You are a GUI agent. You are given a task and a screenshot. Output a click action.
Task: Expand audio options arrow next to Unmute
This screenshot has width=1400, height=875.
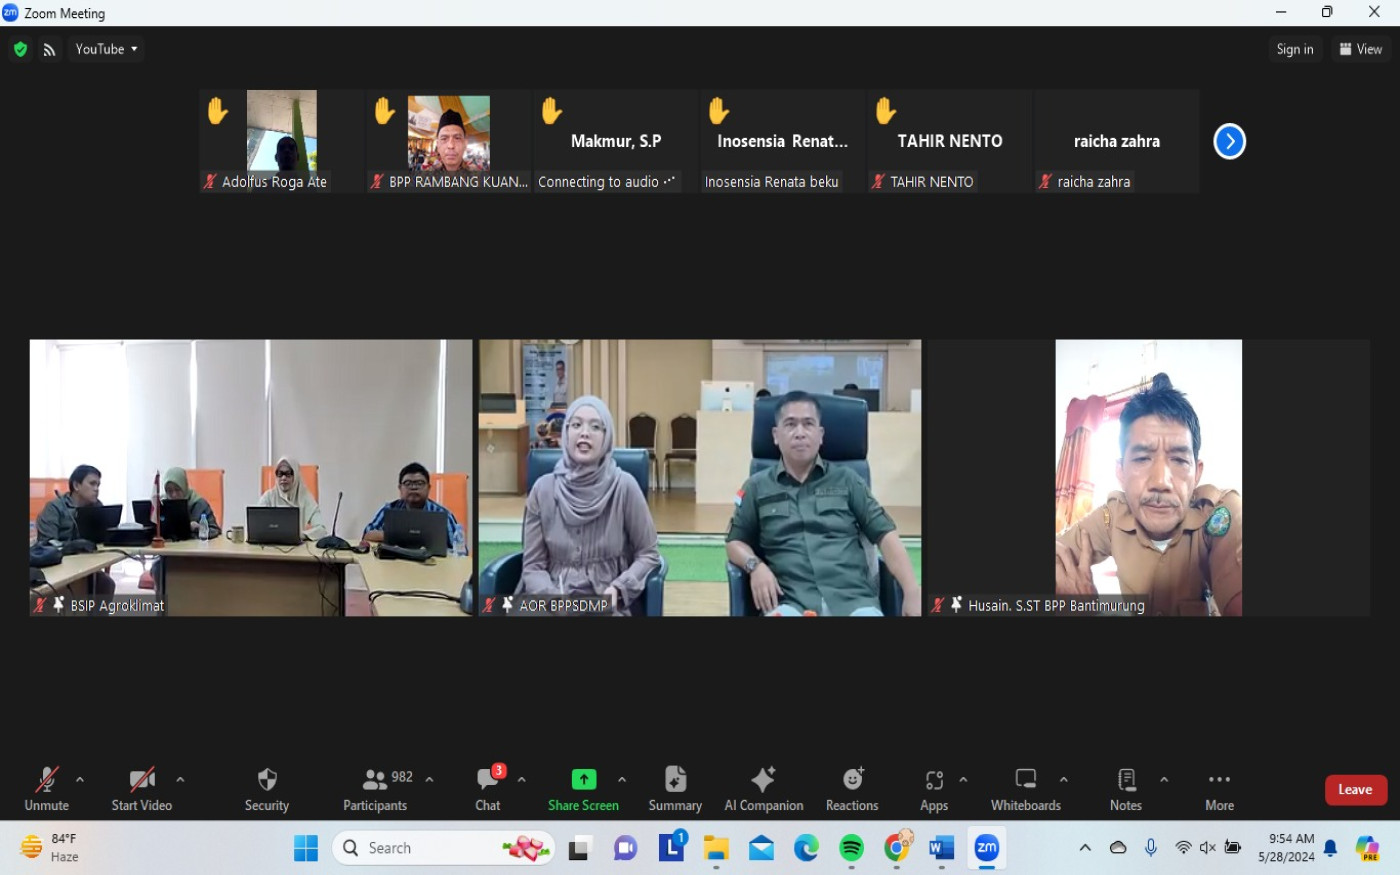tap(80, 779)
